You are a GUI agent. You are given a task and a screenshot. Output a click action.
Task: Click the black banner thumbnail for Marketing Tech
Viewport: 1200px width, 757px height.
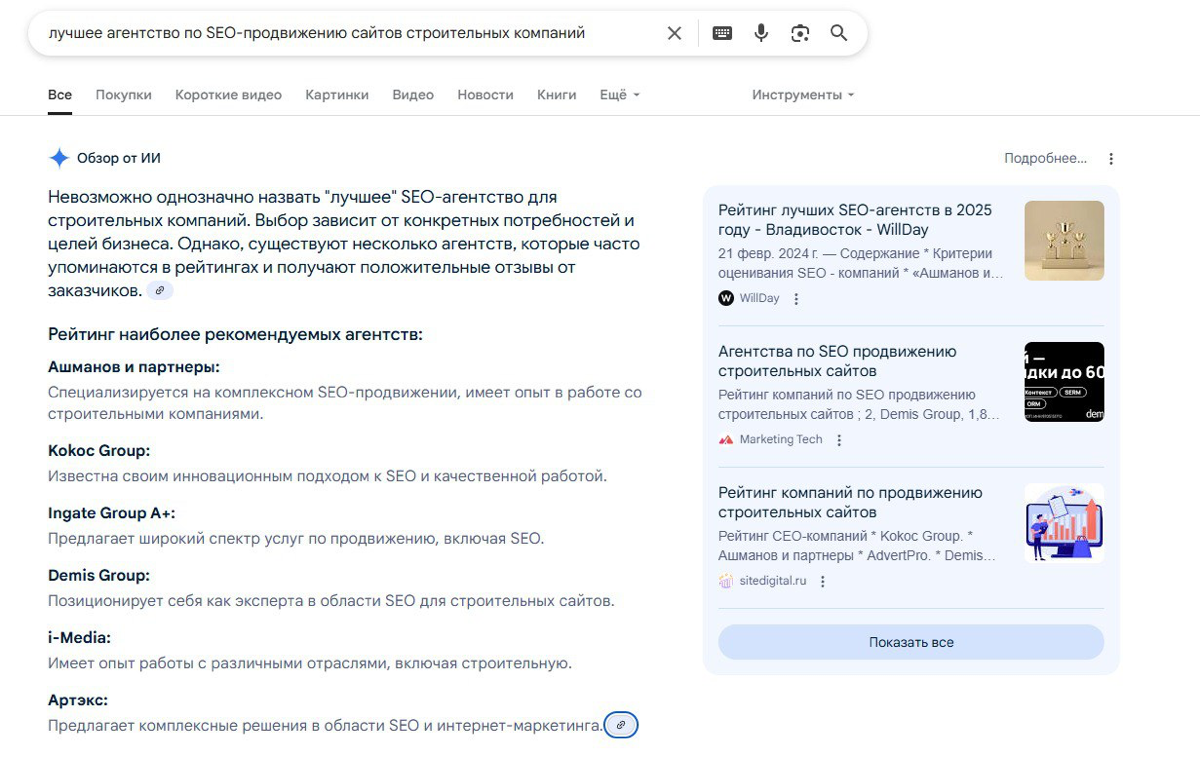pyautogui.click(x=1064, y=381)
